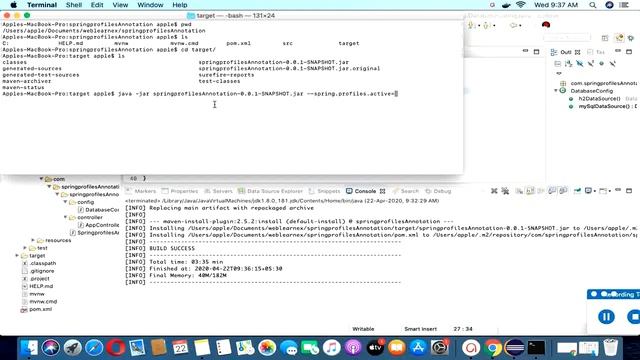The width and height of the screenshot is (640, 360).
Task: Switch to the Debug tab
Action: 439,191
